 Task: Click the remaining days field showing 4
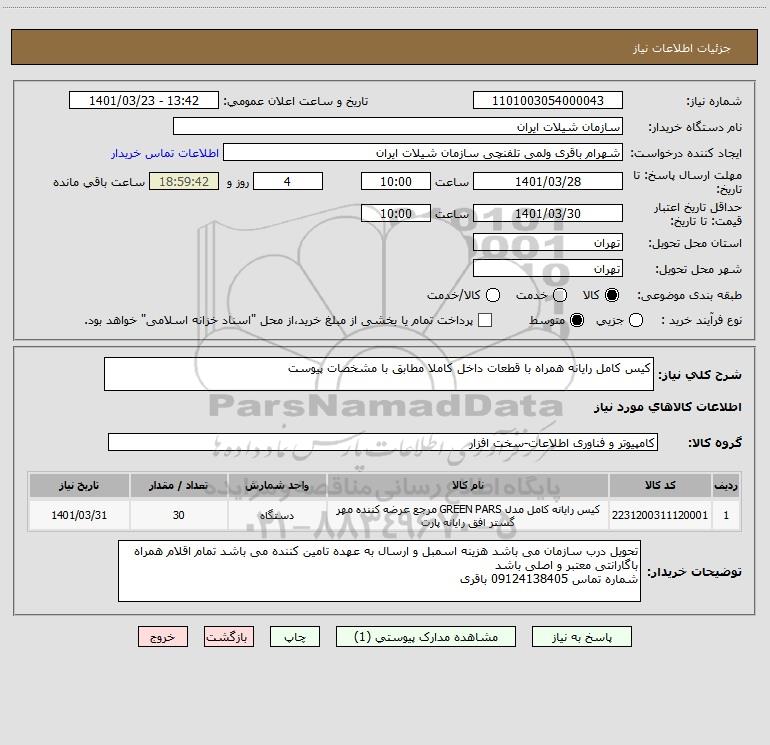pyautogui.click(x=288, y=182)
